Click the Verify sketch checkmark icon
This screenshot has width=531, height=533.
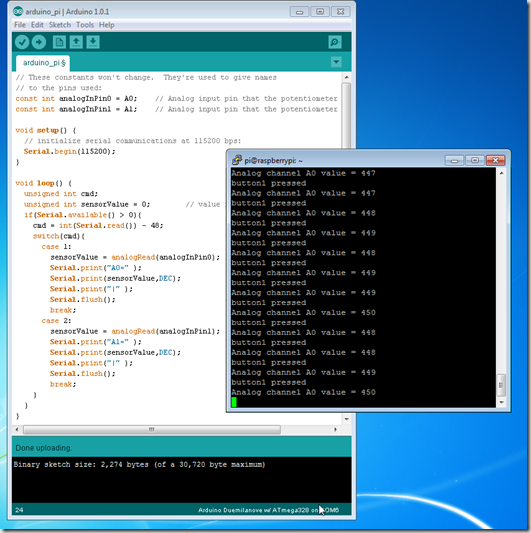click(x=22, y=42)
